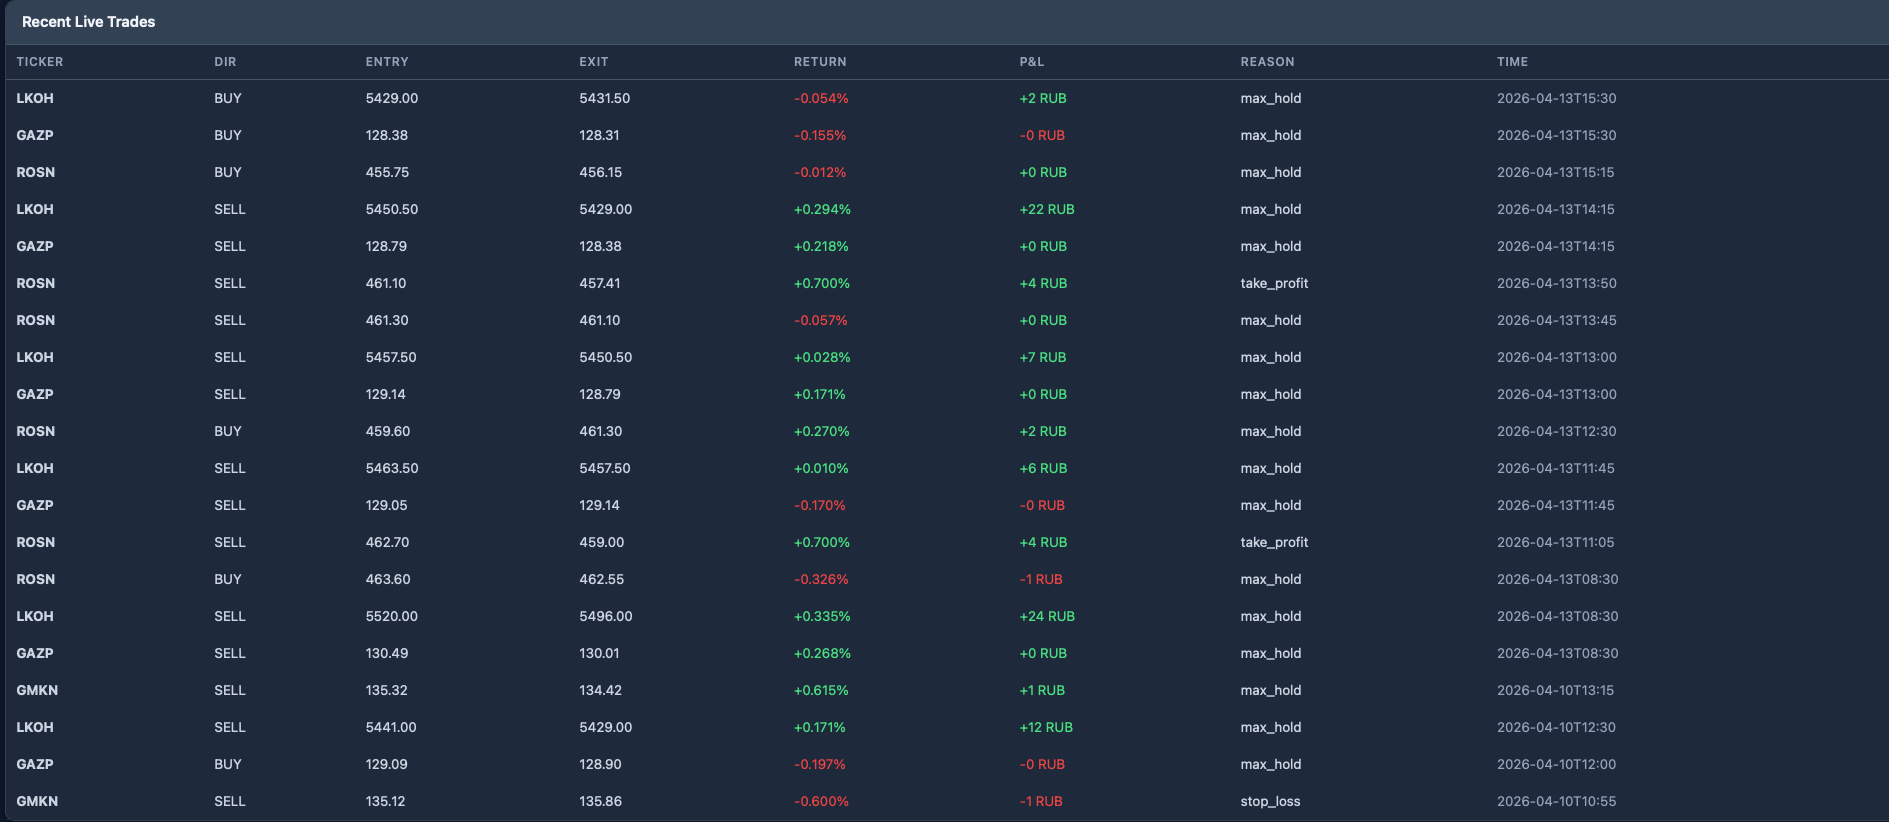Screen dimensions: 1889x822
Task: Select the return value -0.155%
Action: (820, 136)
